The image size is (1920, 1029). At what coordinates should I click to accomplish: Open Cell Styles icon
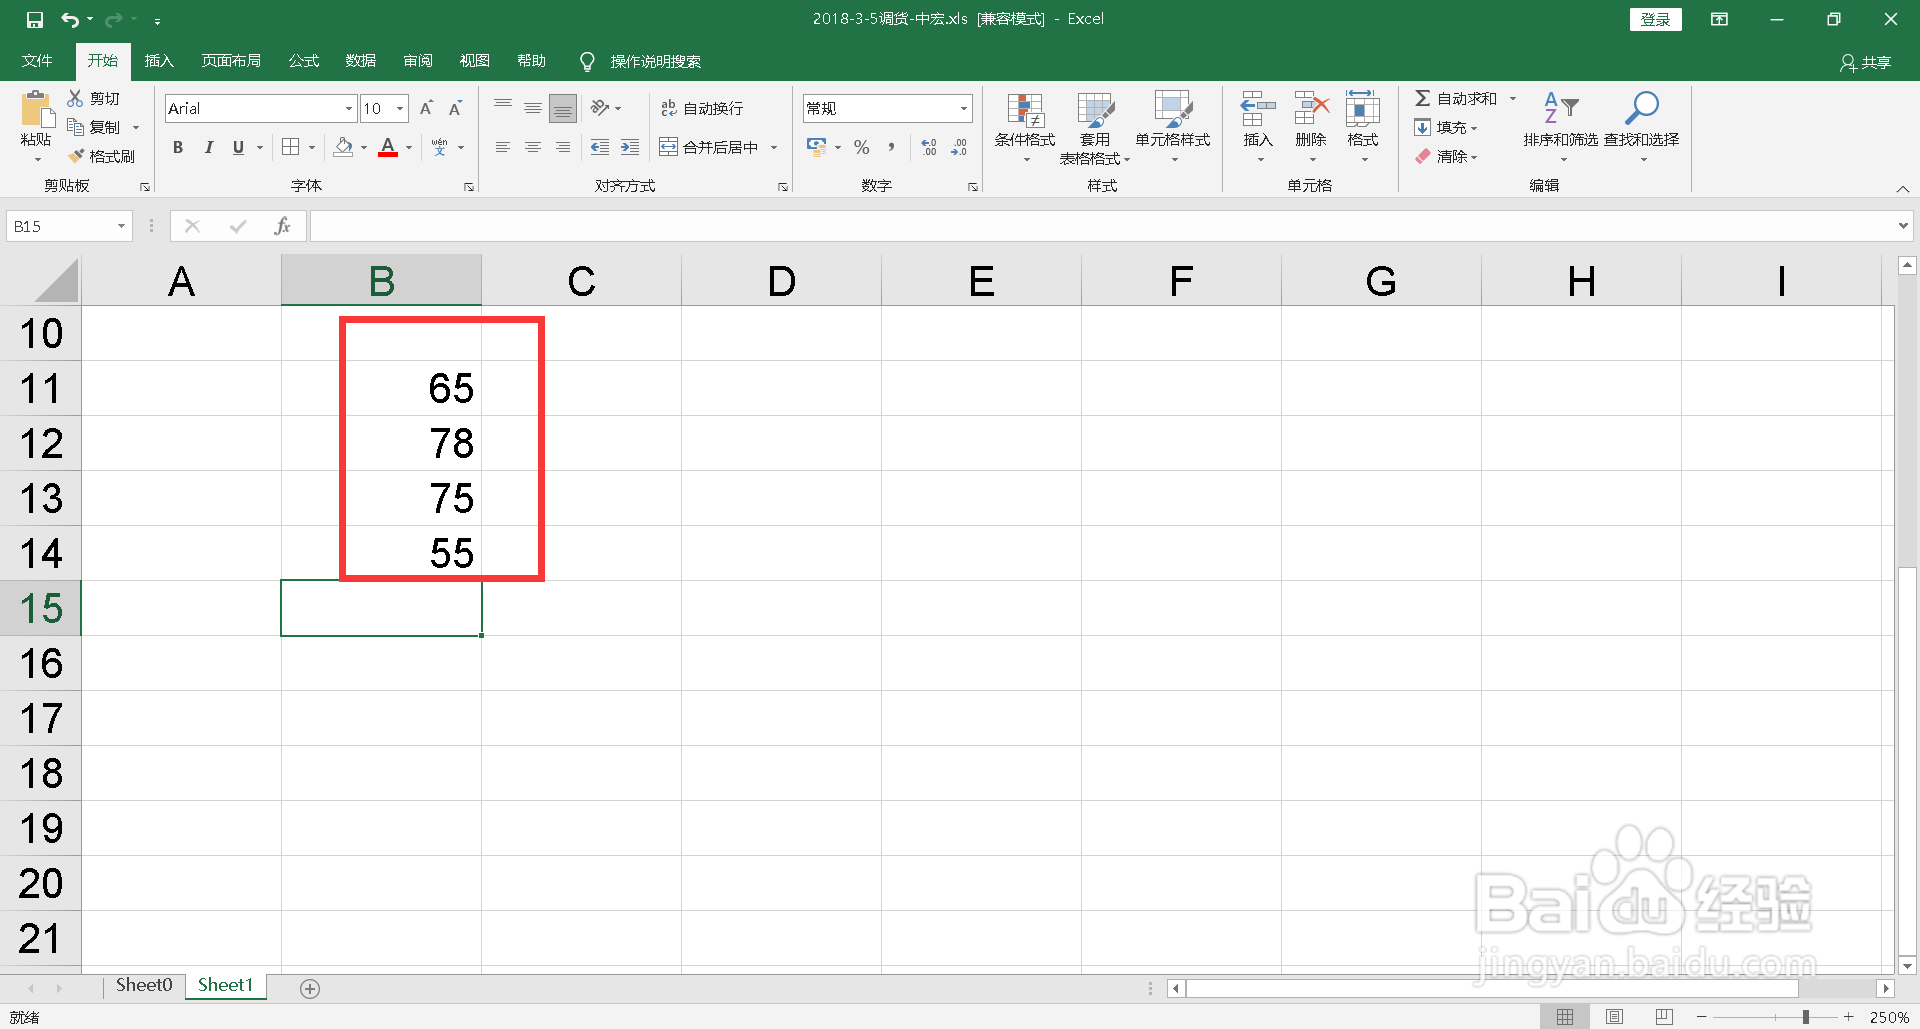point(1173,110)
